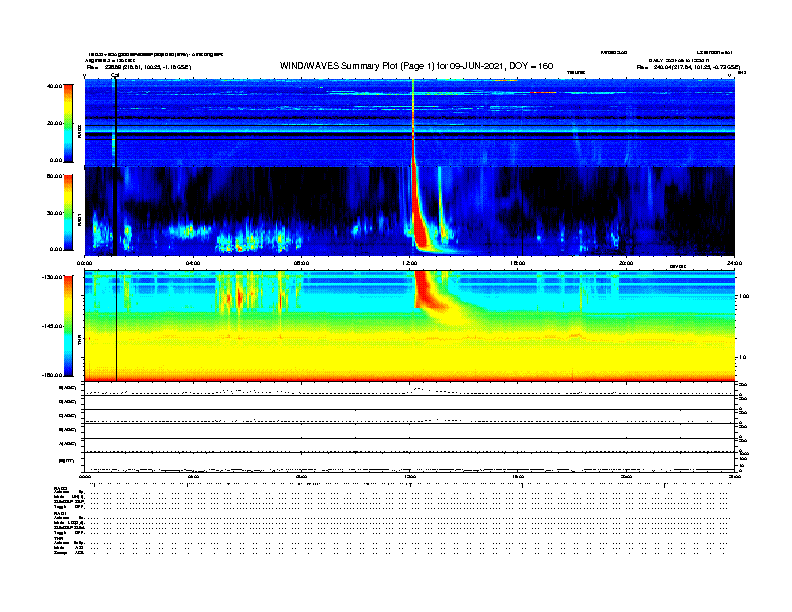
Task: Click the 10 label on TNR right axis
Action: point(742,357)
